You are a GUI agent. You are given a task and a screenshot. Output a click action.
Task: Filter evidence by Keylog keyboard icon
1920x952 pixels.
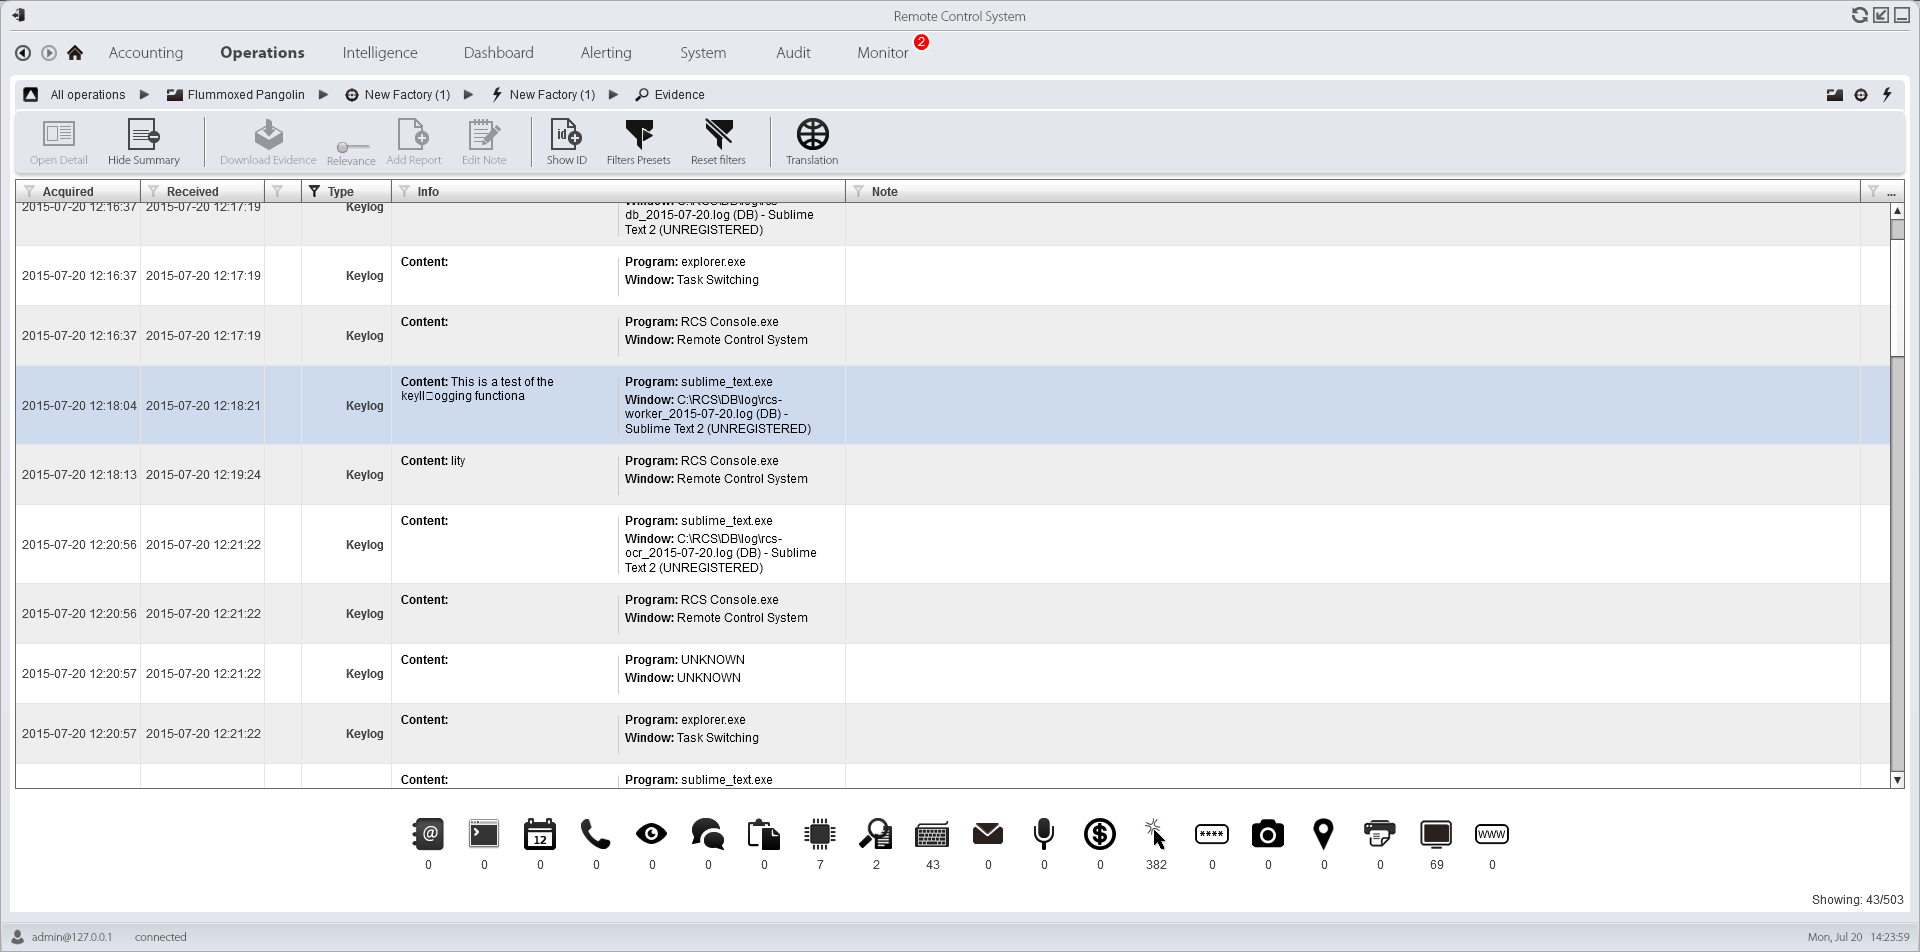[x=932, y=834]
